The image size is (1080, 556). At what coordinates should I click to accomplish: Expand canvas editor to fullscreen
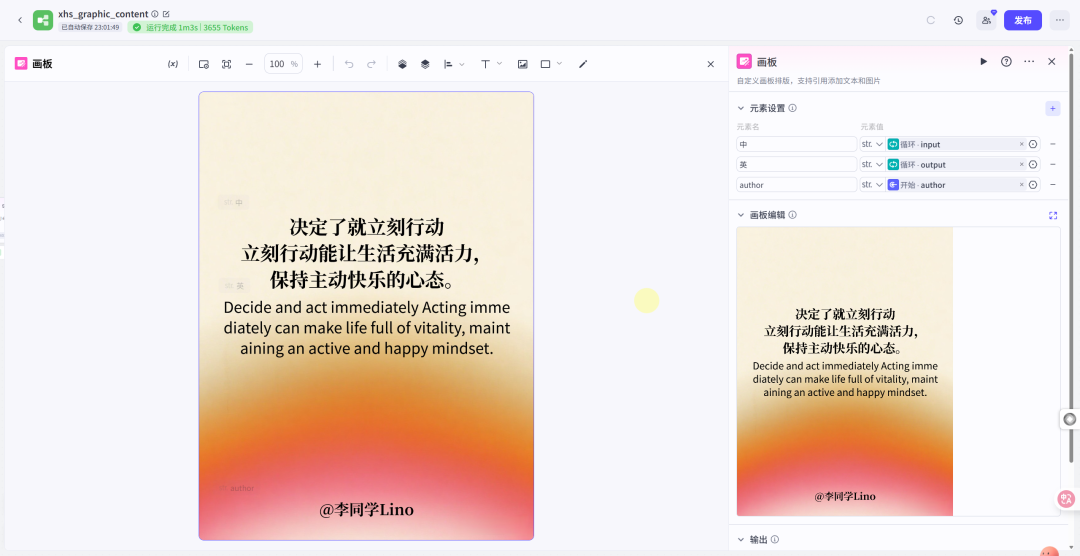(x=1052, y=215)
